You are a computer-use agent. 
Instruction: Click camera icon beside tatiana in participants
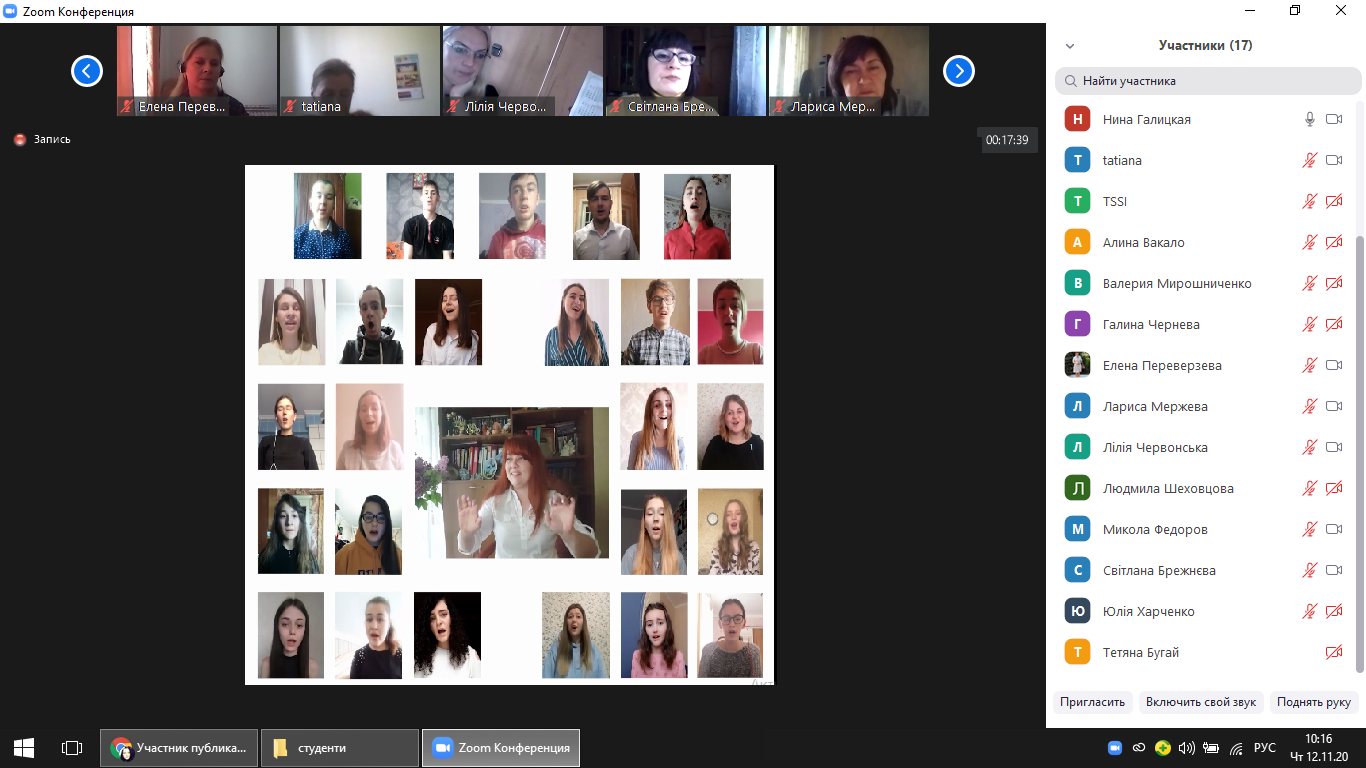click(x=1333, y=161)
